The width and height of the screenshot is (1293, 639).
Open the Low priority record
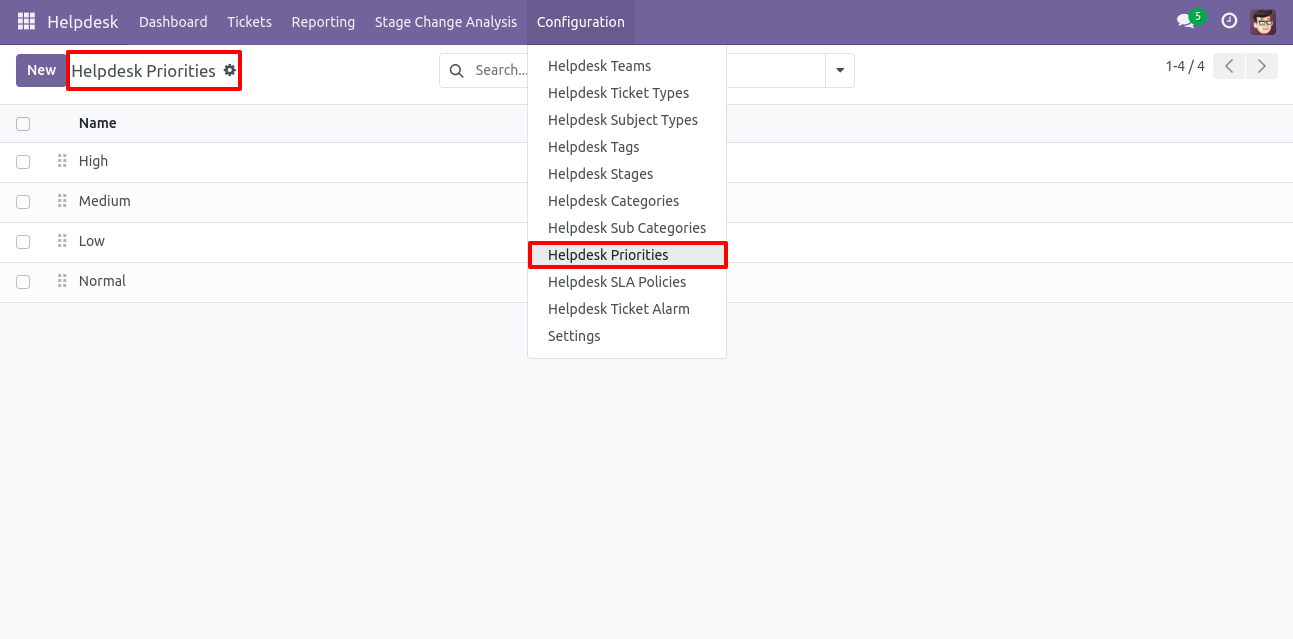pyautogui.click(x=92, y=241)
